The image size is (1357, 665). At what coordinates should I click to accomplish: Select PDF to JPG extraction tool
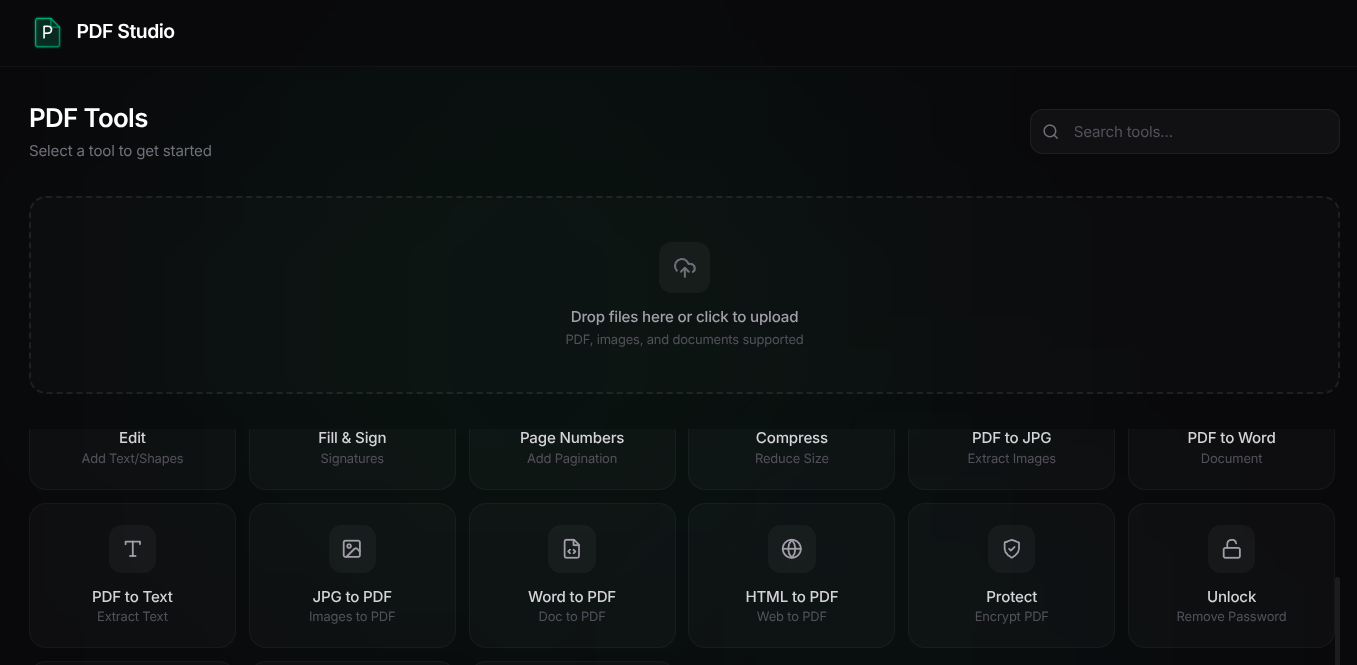[1011, 447]
